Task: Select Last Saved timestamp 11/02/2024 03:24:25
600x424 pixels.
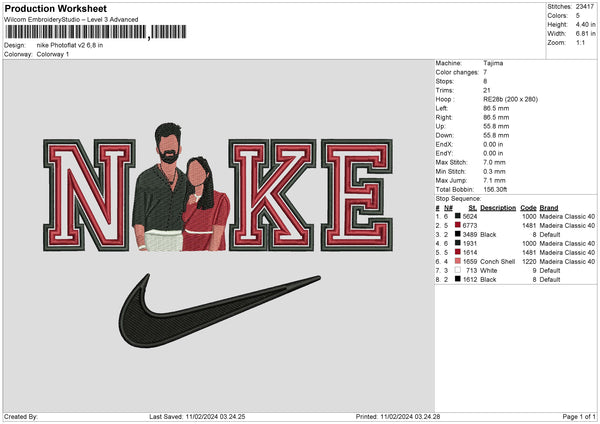Action: point(215,417)
